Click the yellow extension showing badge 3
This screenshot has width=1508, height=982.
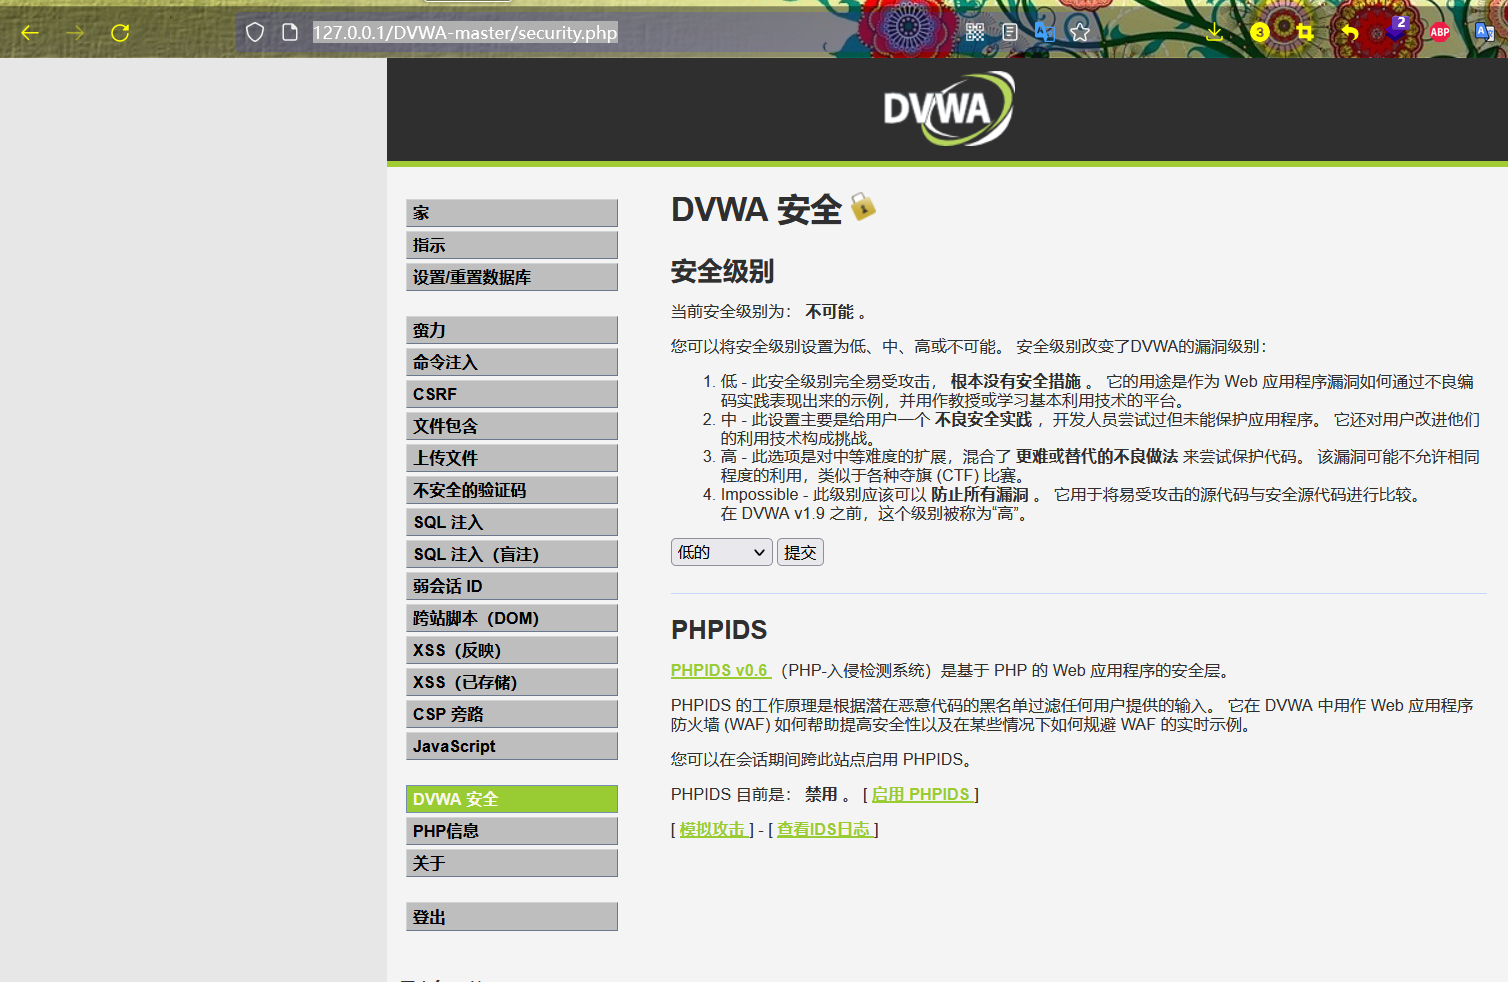(x=1259, y=31)
